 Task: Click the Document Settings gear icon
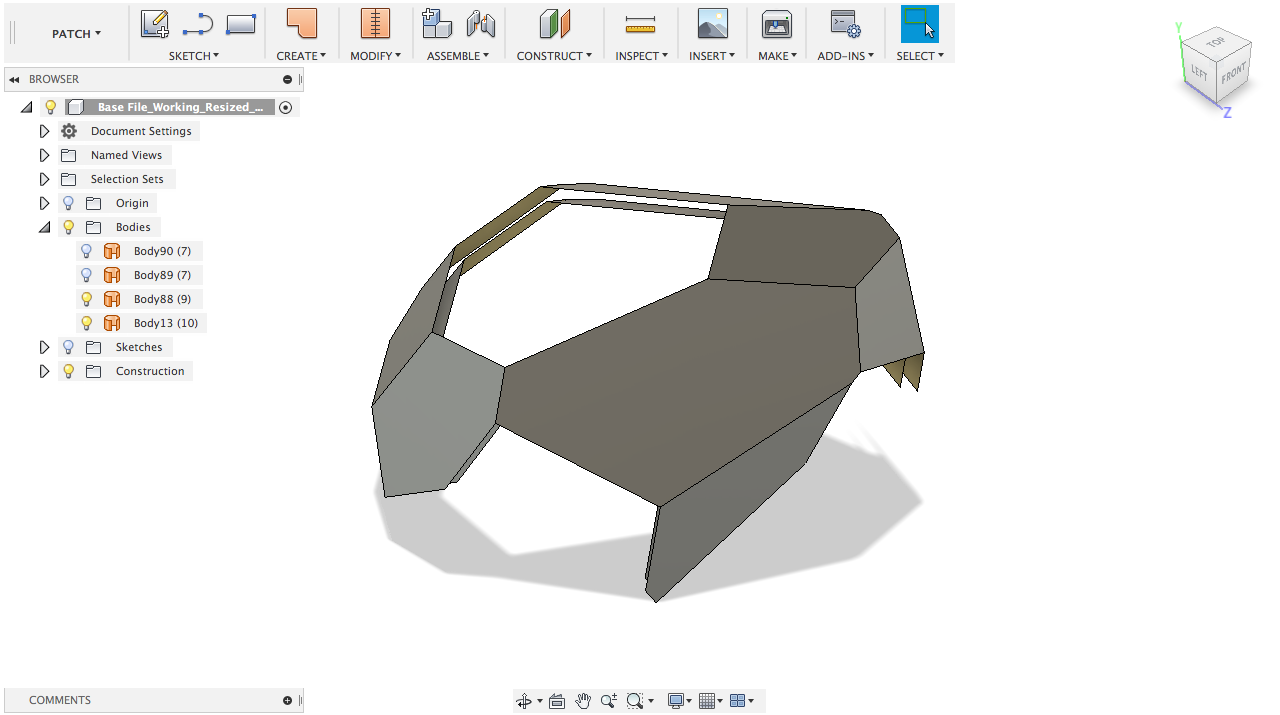click(69, 131)
